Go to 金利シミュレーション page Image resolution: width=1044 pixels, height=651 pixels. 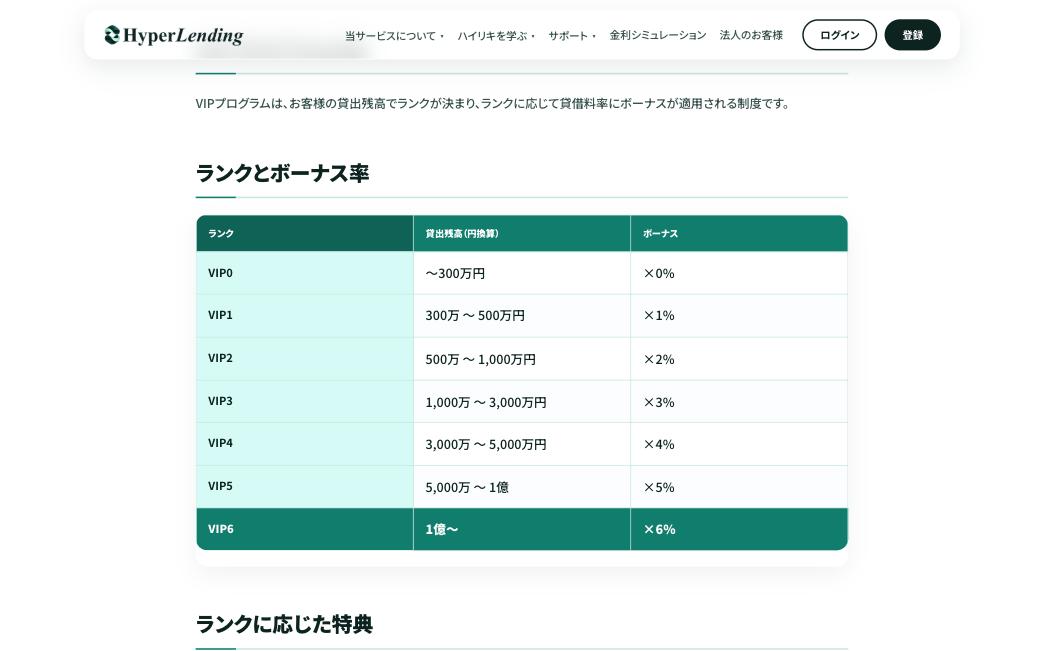pos(658,35)
